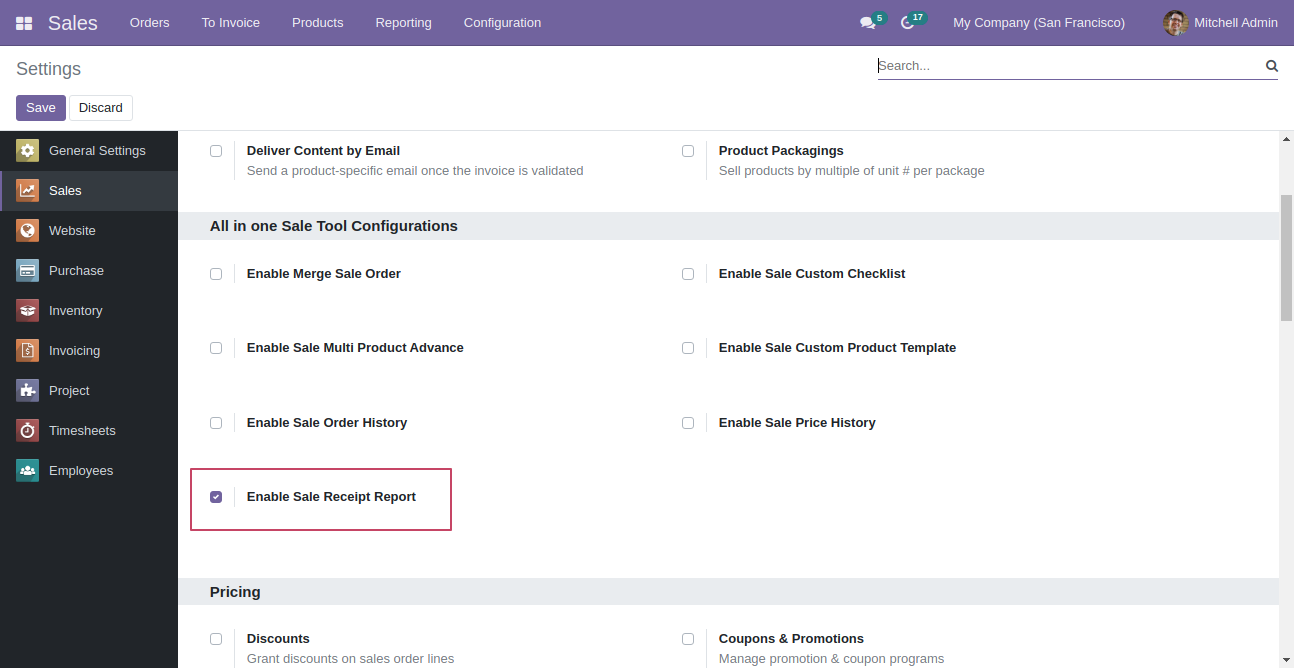Viewport: 1294px width, 668px height.
Task: Click the Sales chart icon in sidebar
Action: [x=28, y=191]
